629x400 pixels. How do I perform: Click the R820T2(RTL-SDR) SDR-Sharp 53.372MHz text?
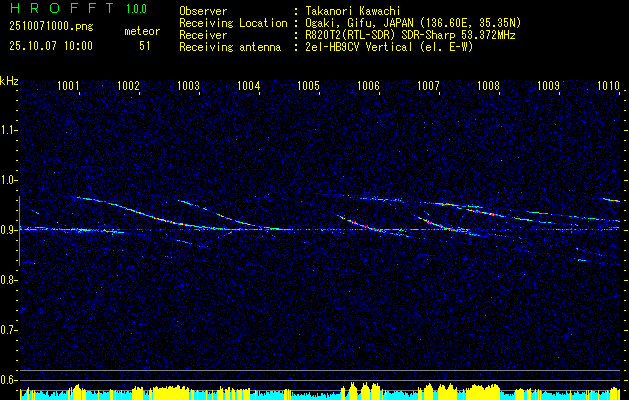click(x=410, y=35)
